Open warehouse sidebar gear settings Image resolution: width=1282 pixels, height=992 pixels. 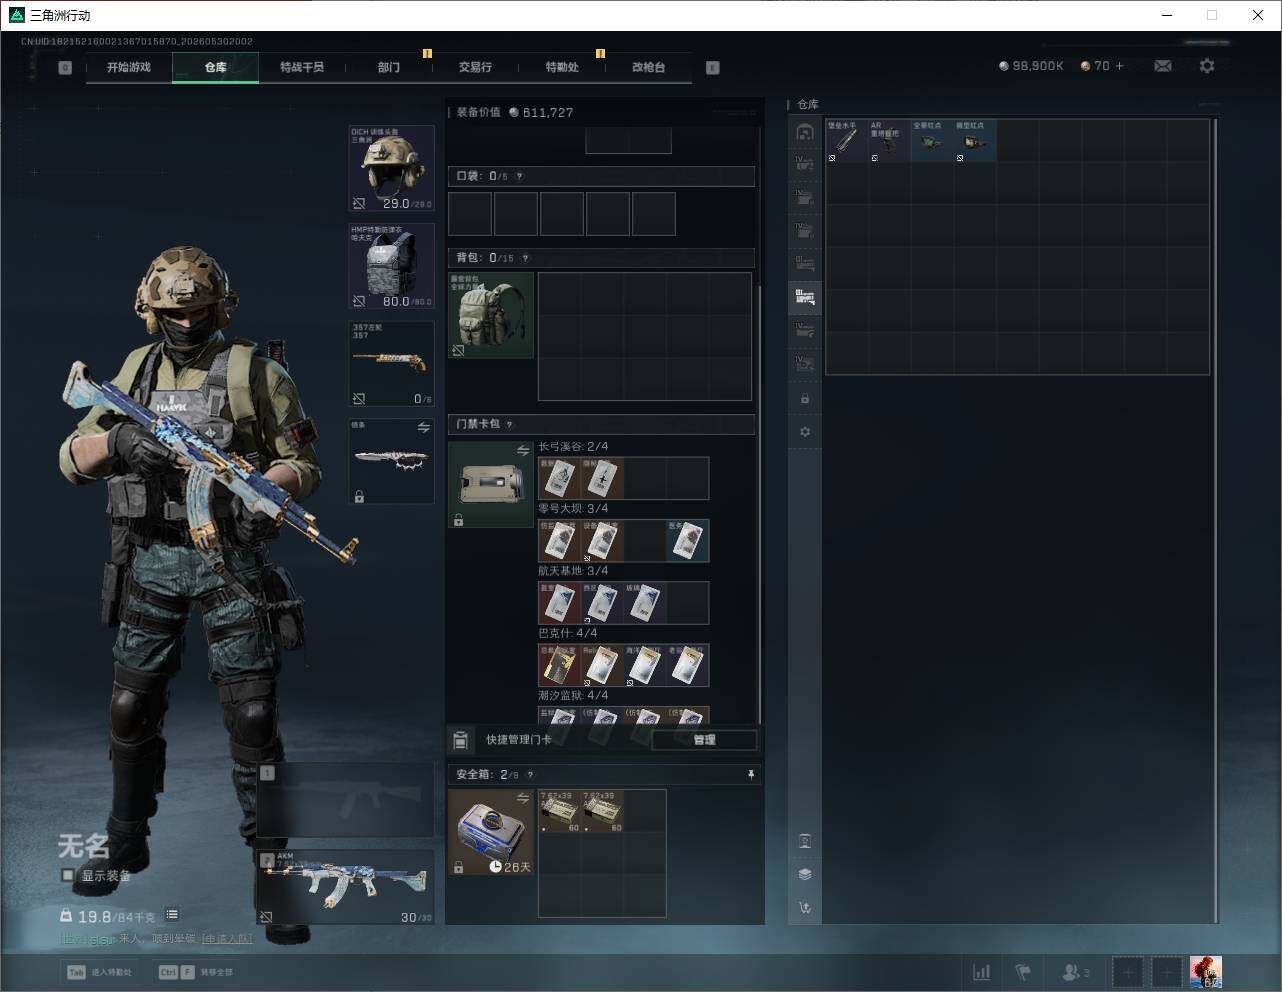[x=805, y=432]
